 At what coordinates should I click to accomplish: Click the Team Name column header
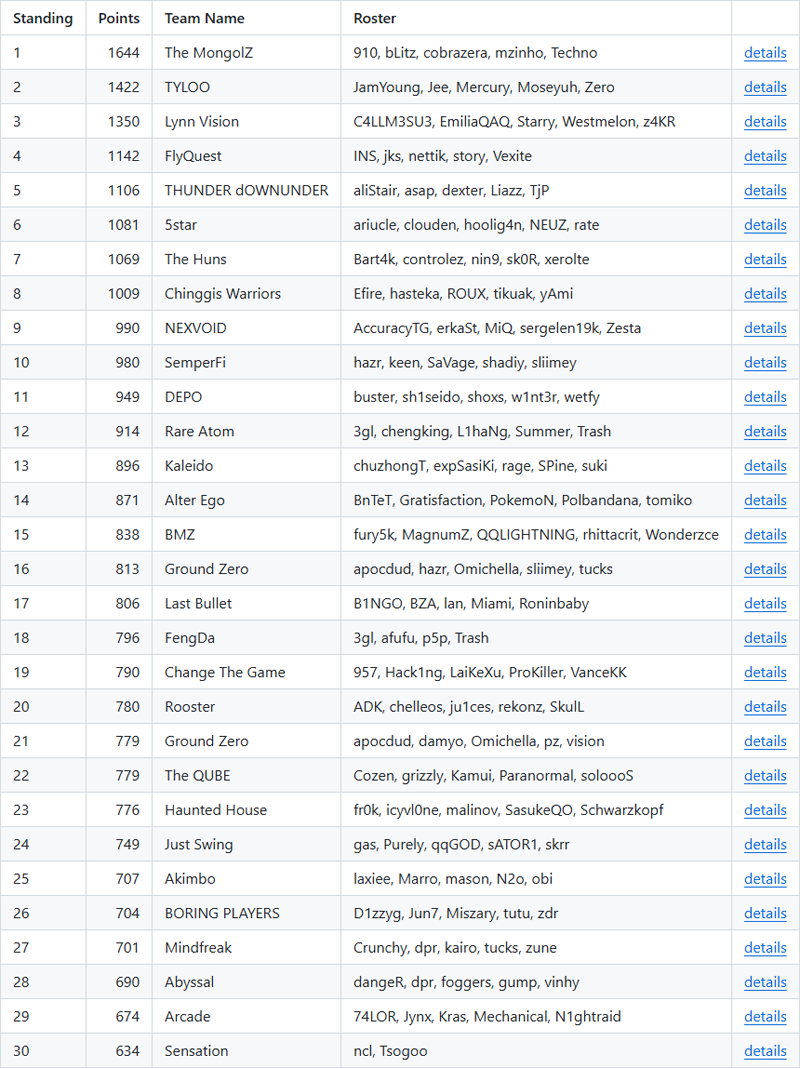click(x=204, y=18)
